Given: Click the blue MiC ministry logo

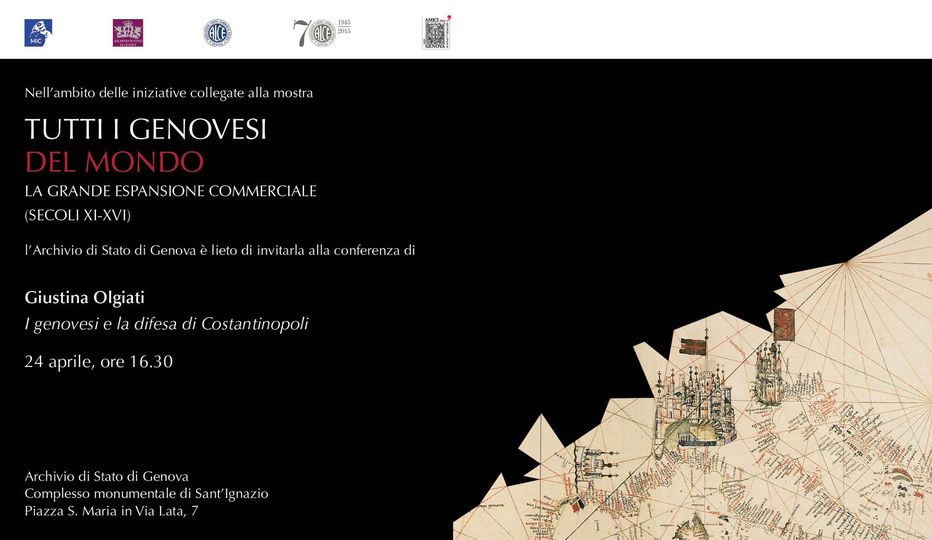Looking at the screenshot, I should click(x=38, y=33).
